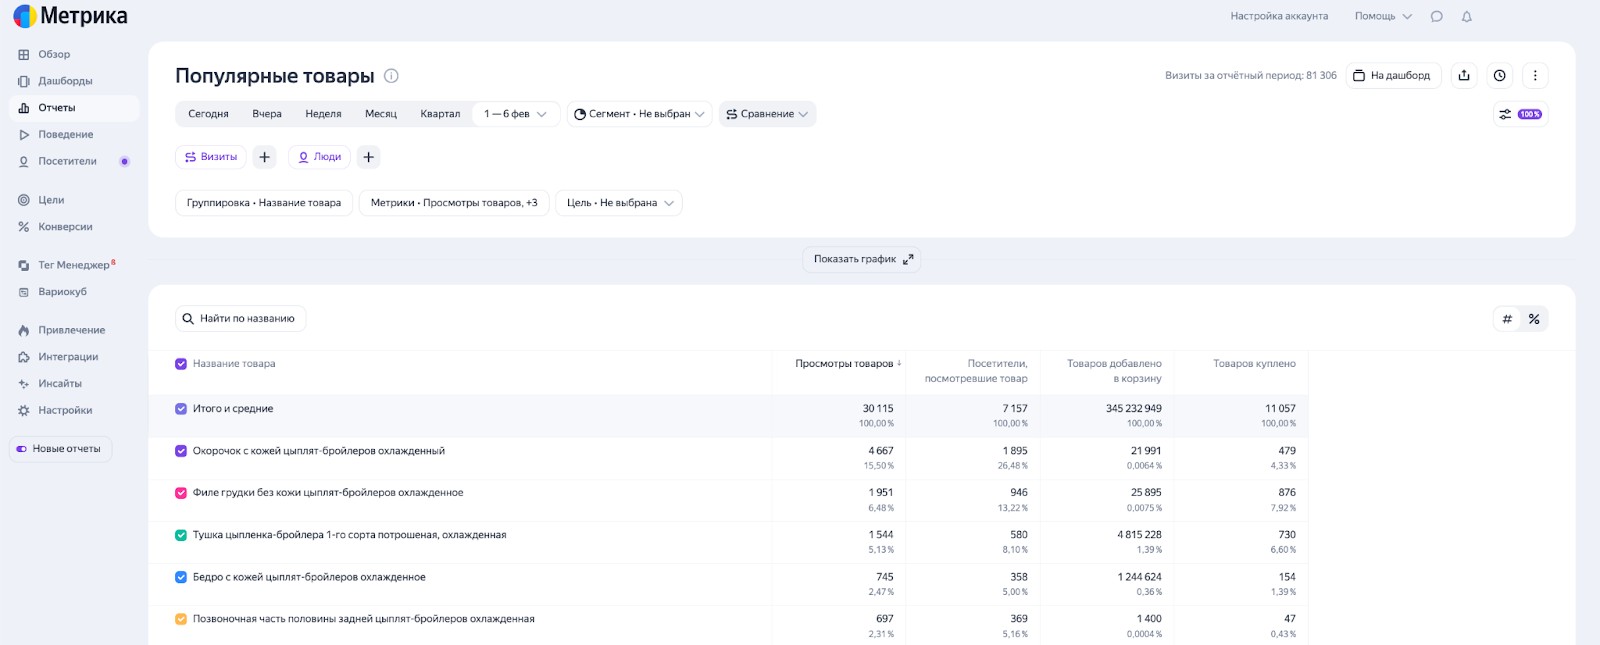The width and height of the screenshot is (1600, 645).
Task: Click the notification bell icon
Action: click(1467, 17)
